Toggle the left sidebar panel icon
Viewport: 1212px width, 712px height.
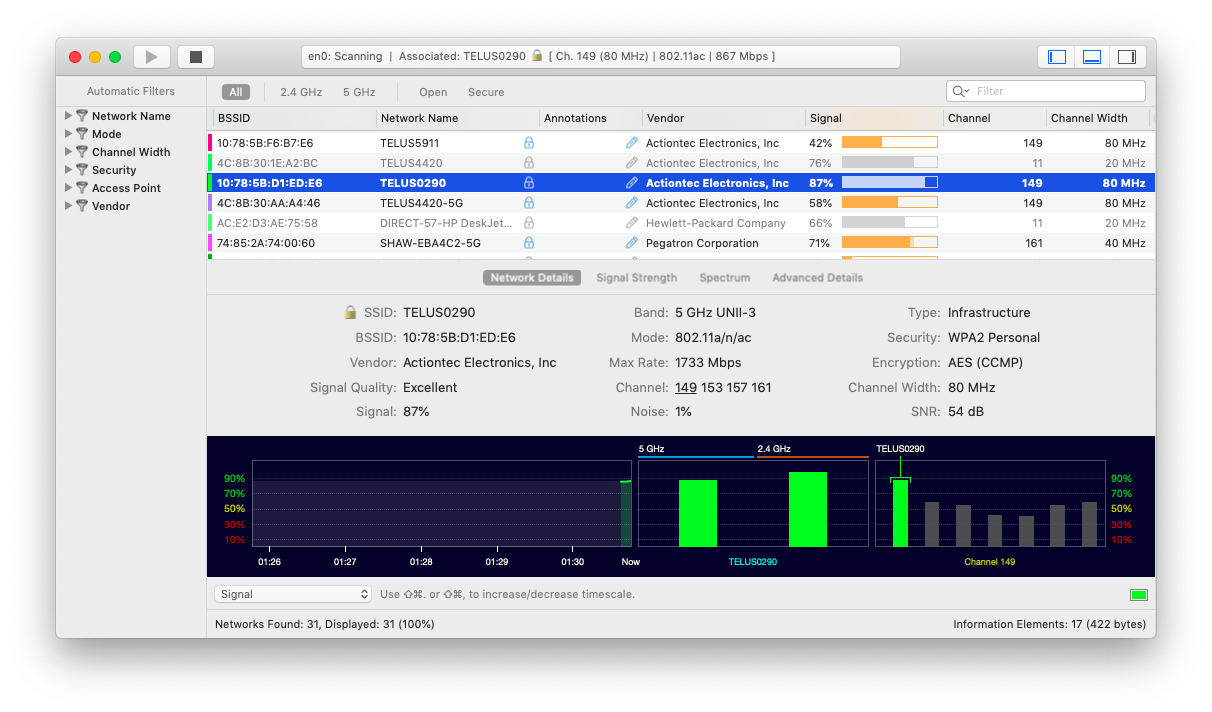click(x=1057, y=57)
